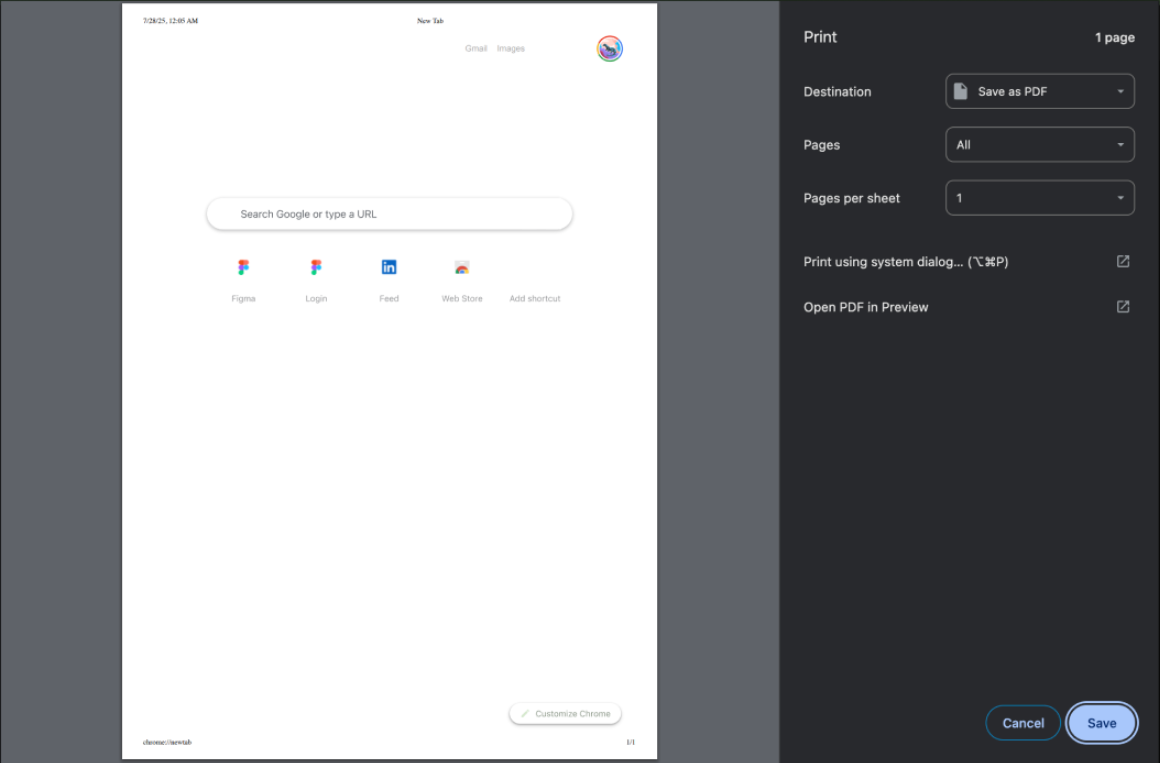Click the Save button
The height and width of the screenshot is (763, 1160).
pyautogui.click(x=1101, y=723)
